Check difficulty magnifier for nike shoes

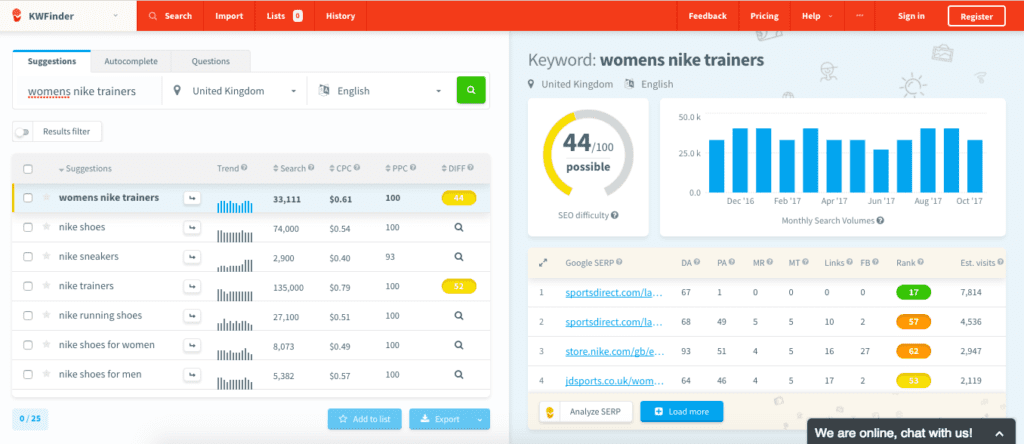(458, 227)
